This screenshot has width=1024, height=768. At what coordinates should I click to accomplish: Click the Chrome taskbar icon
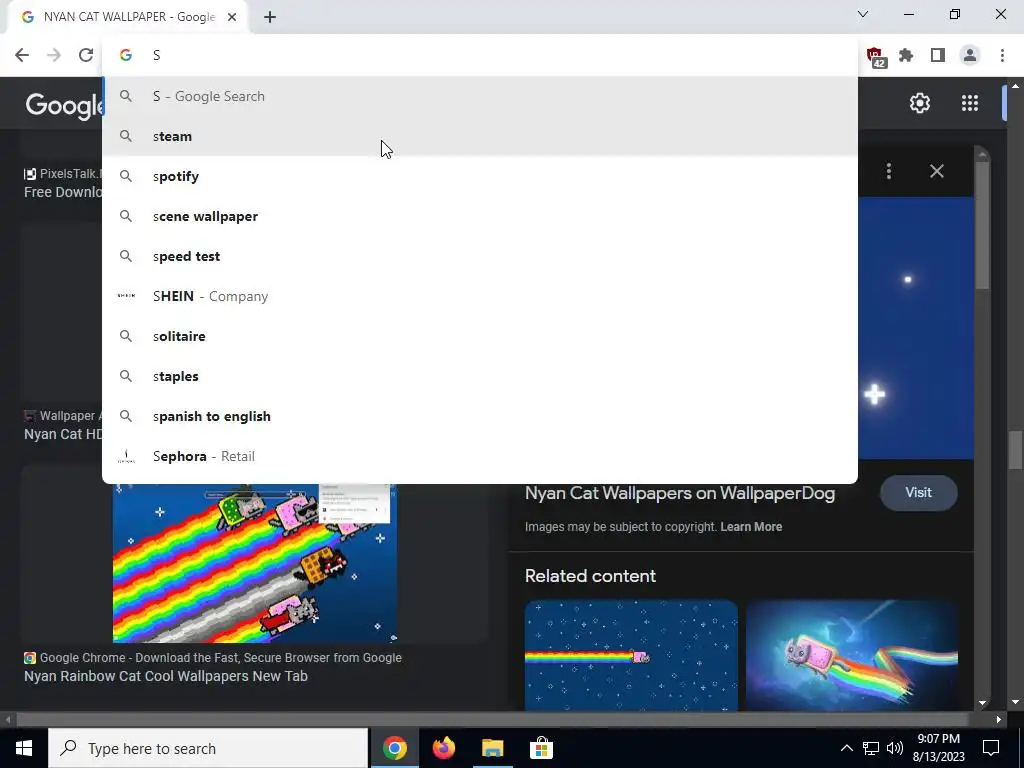[394, 748]
